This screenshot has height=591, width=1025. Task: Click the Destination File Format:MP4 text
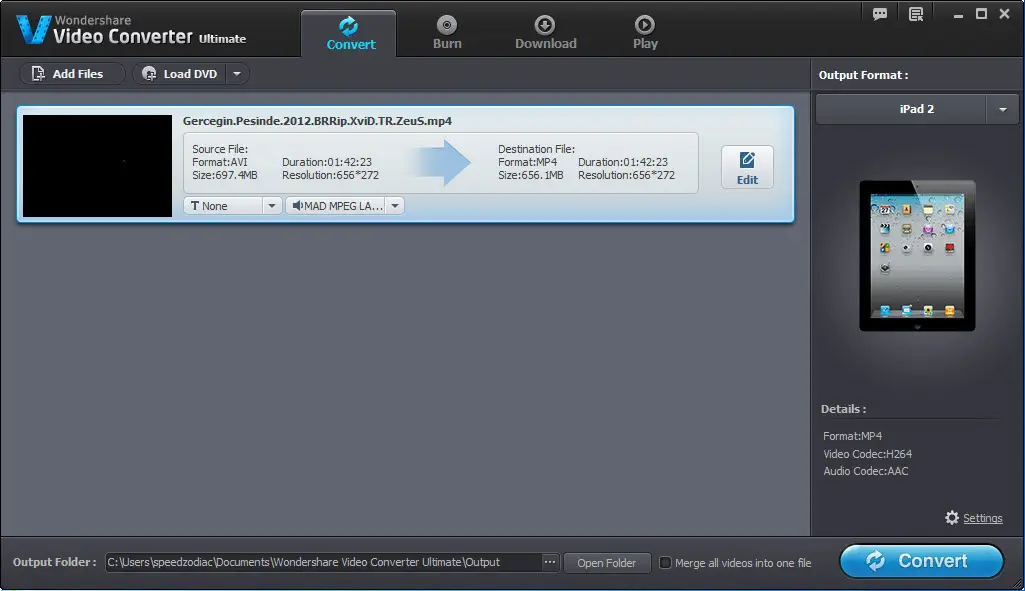(x=528, y=162)
